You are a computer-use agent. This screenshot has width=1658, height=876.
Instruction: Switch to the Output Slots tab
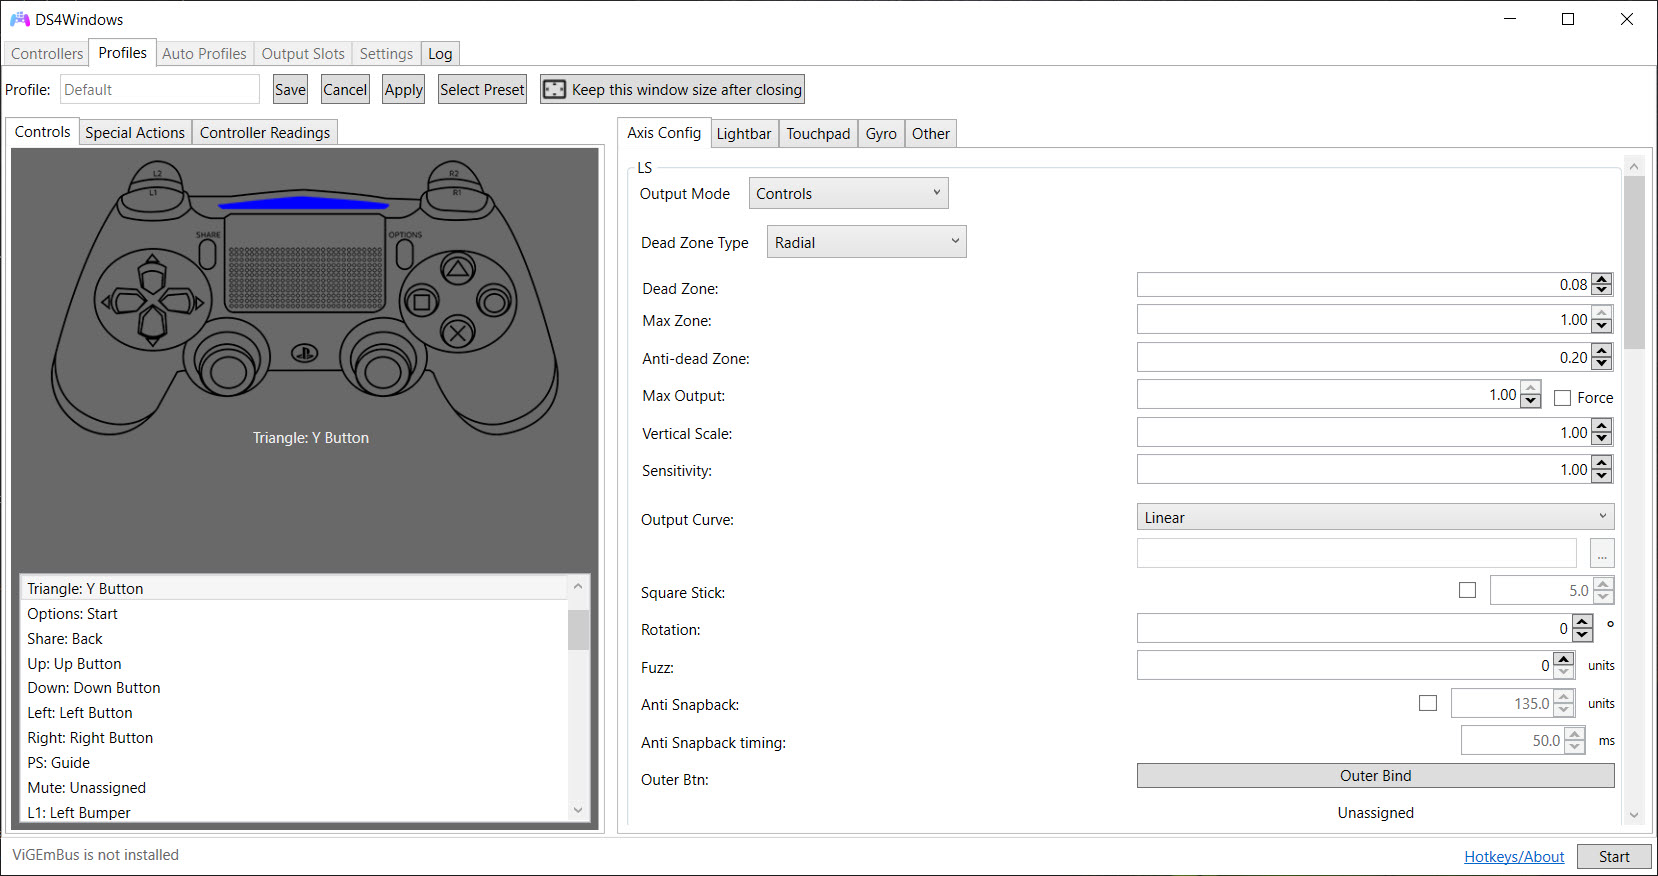click(303, 54)
